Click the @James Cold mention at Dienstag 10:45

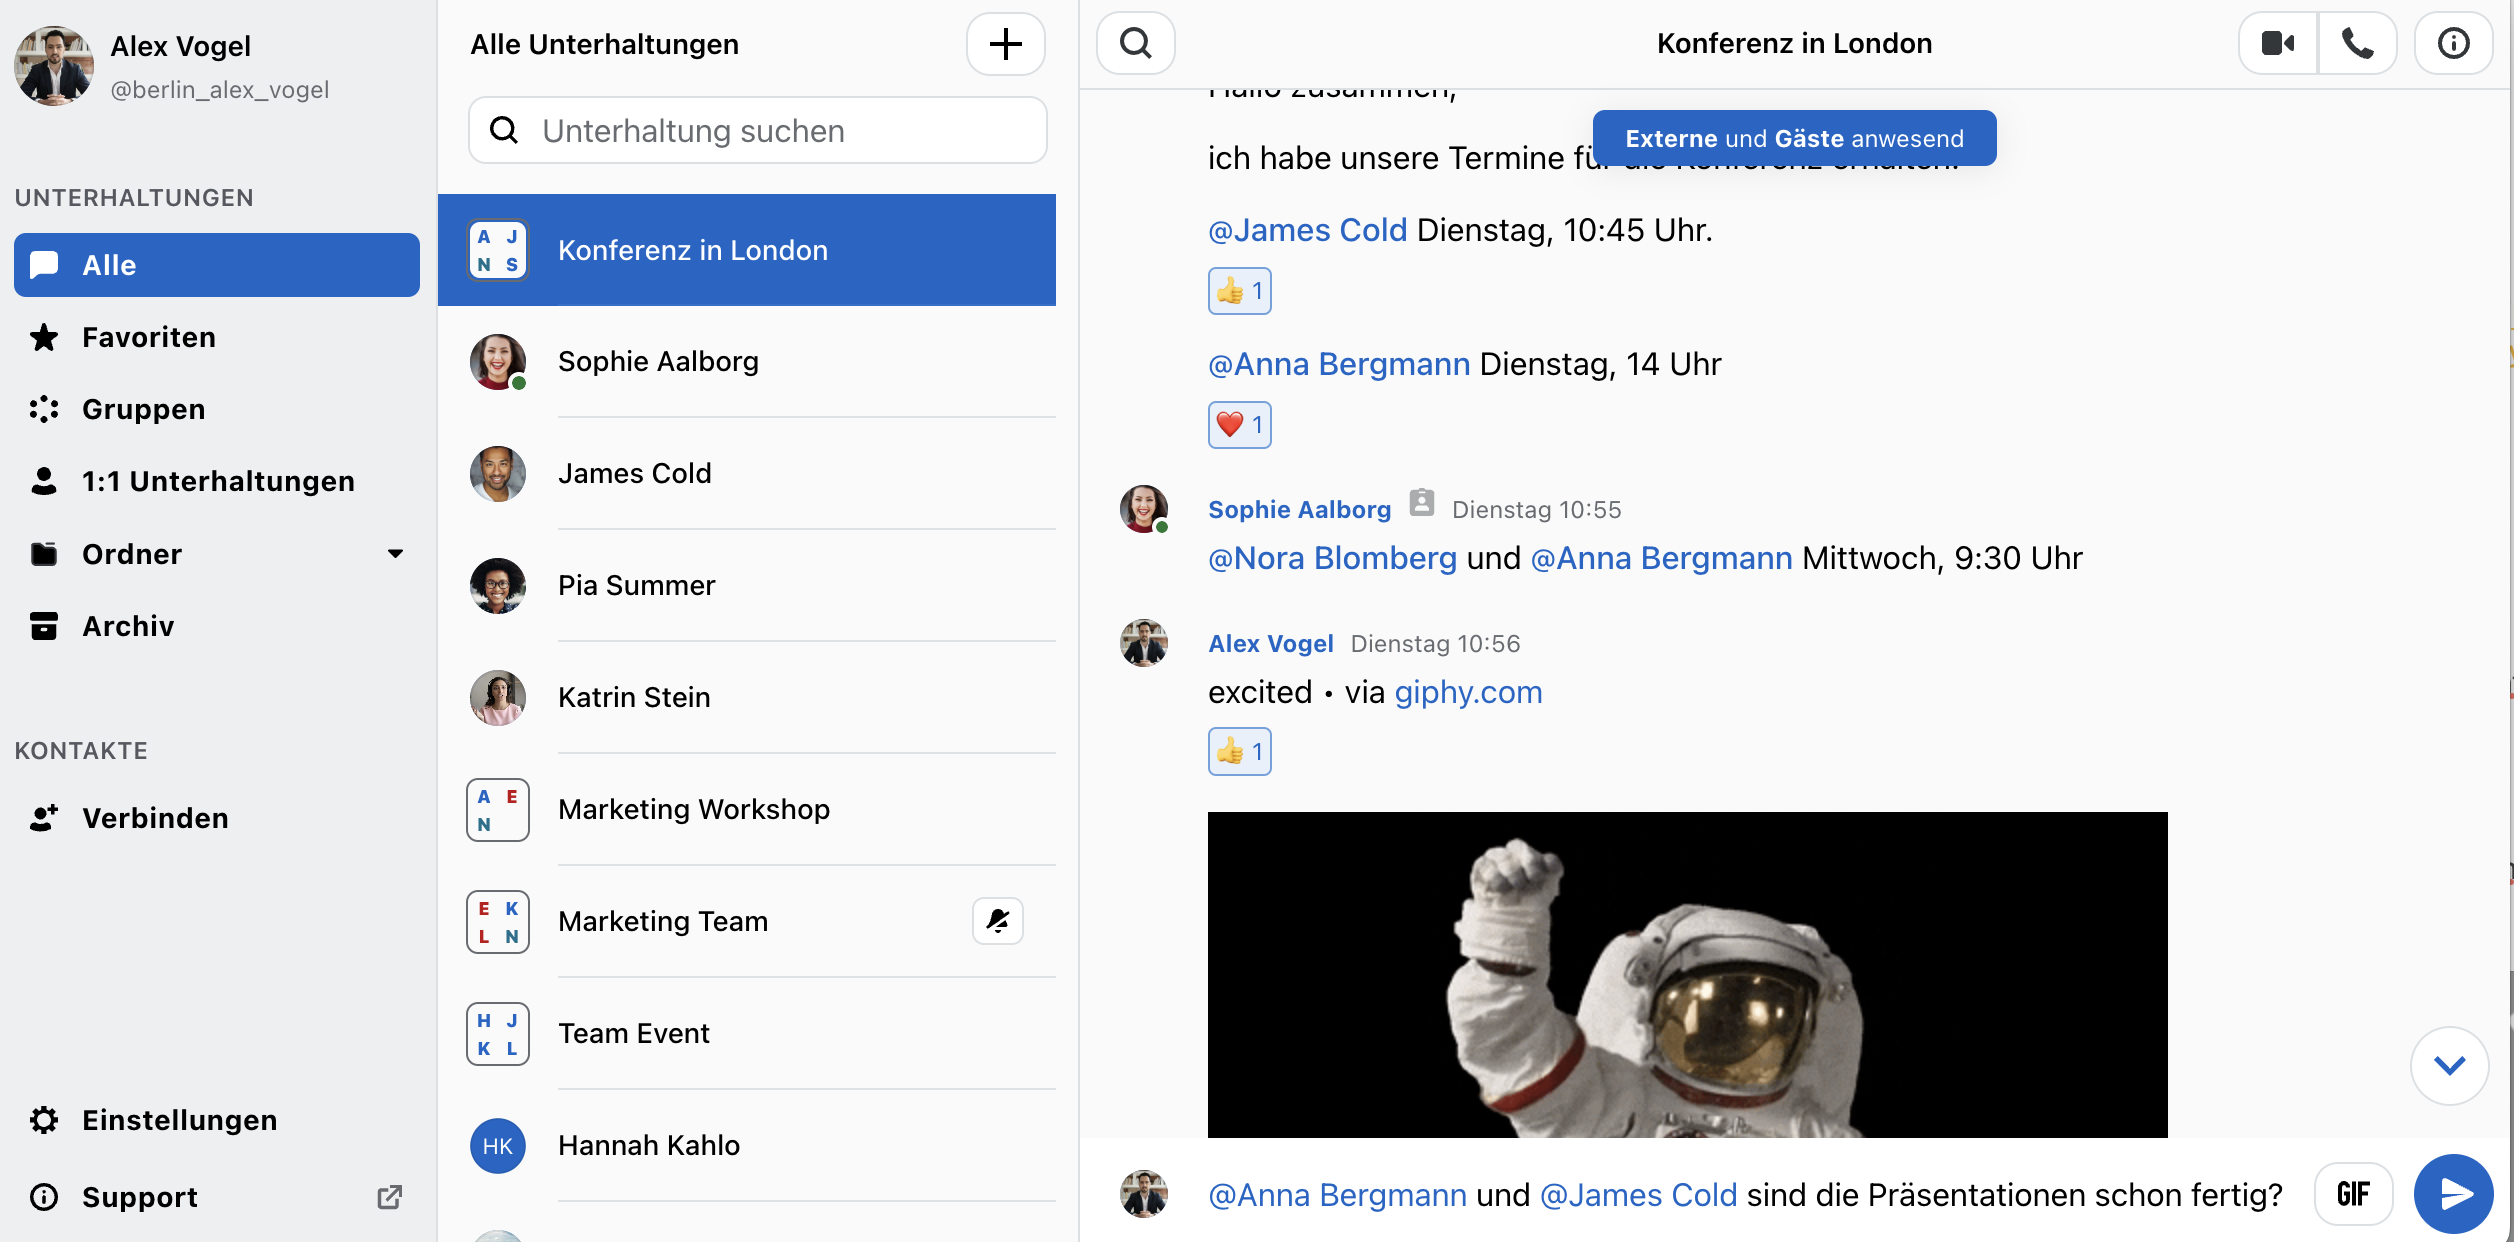(x=1307, y=230)
